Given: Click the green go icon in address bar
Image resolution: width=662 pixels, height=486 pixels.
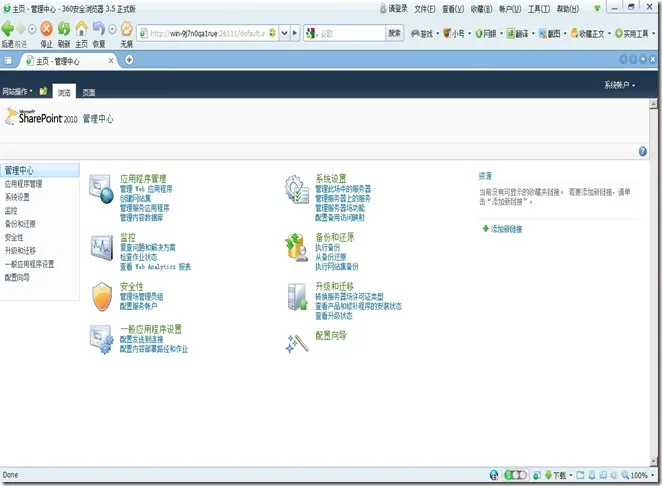Looking at the screenshot, I should [x=273, y=33].
